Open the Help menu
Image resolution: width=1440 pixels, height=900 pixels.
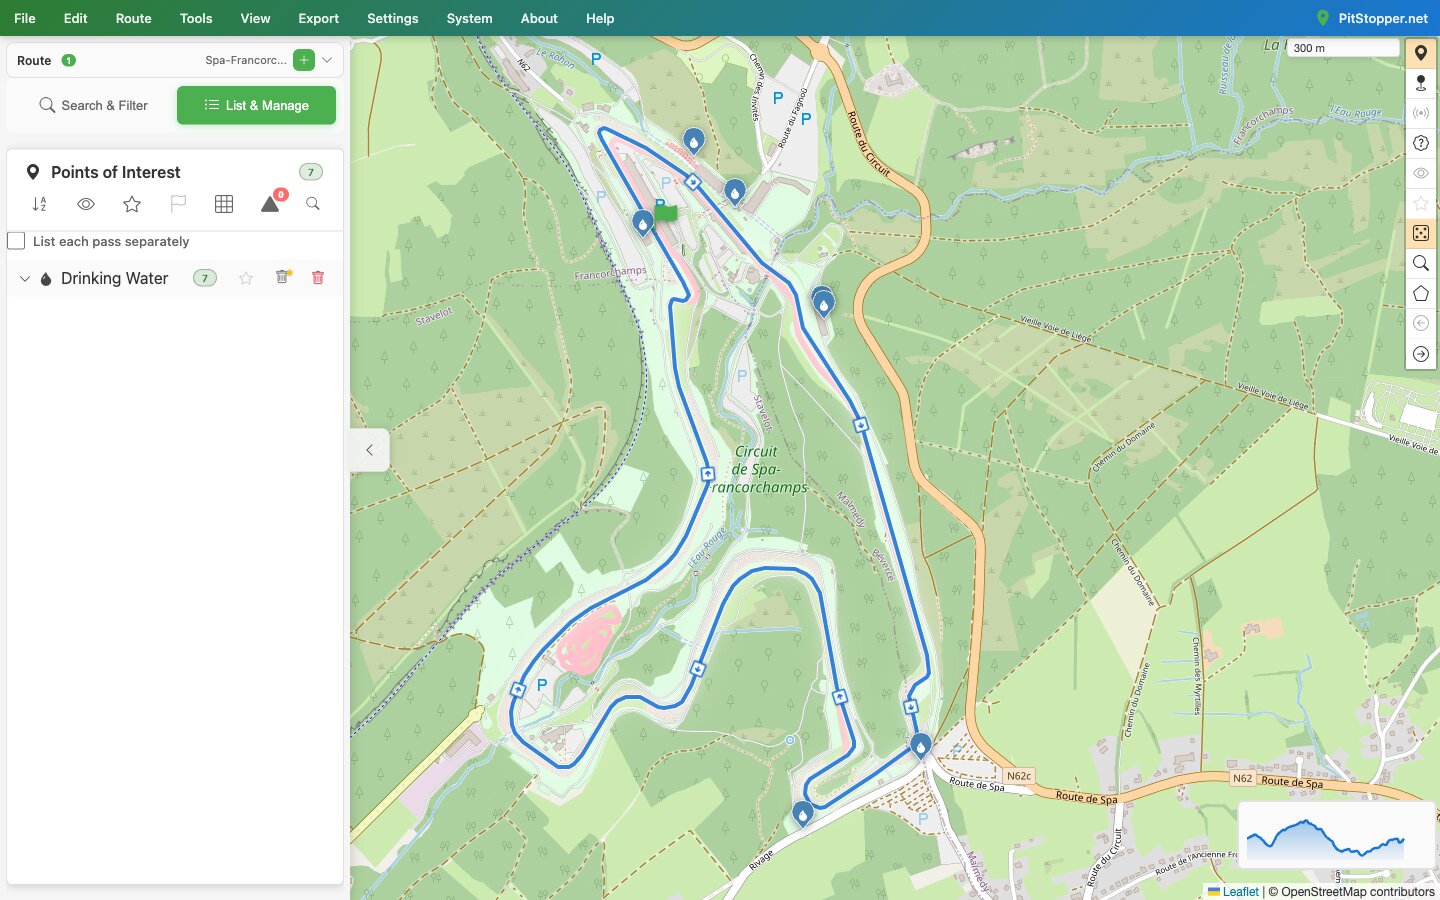click(x=600, y=18)
